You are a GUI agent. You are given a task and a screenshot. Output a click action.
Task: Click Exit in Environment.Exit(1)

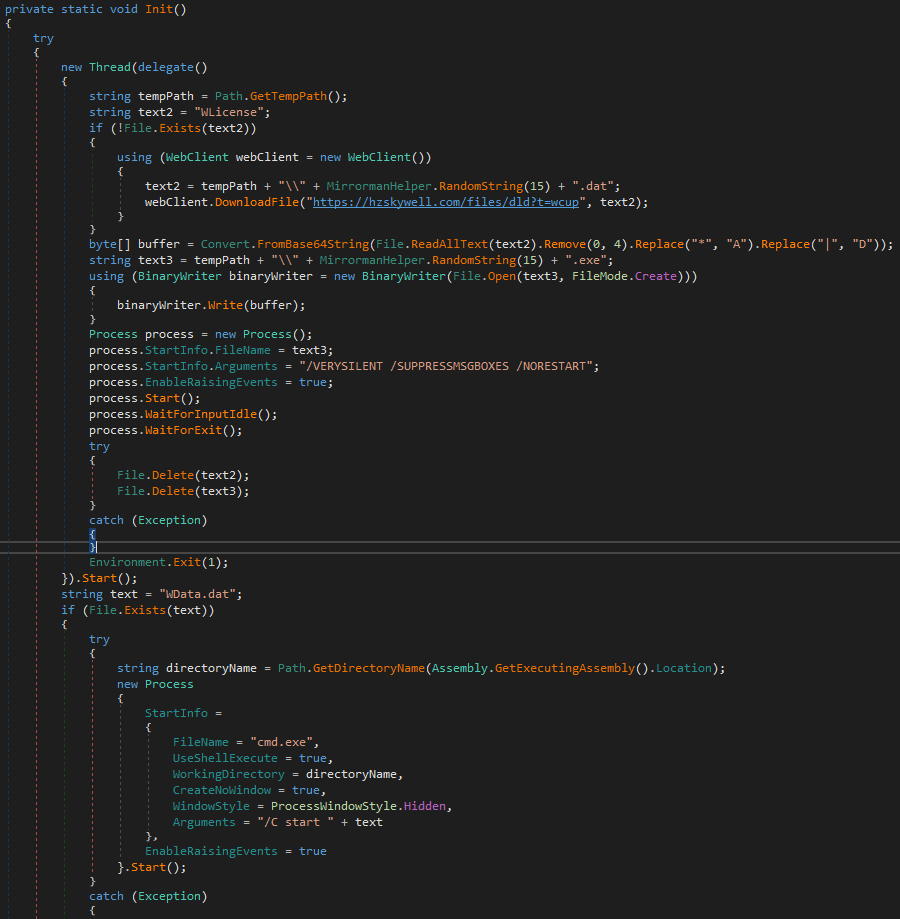187,562
